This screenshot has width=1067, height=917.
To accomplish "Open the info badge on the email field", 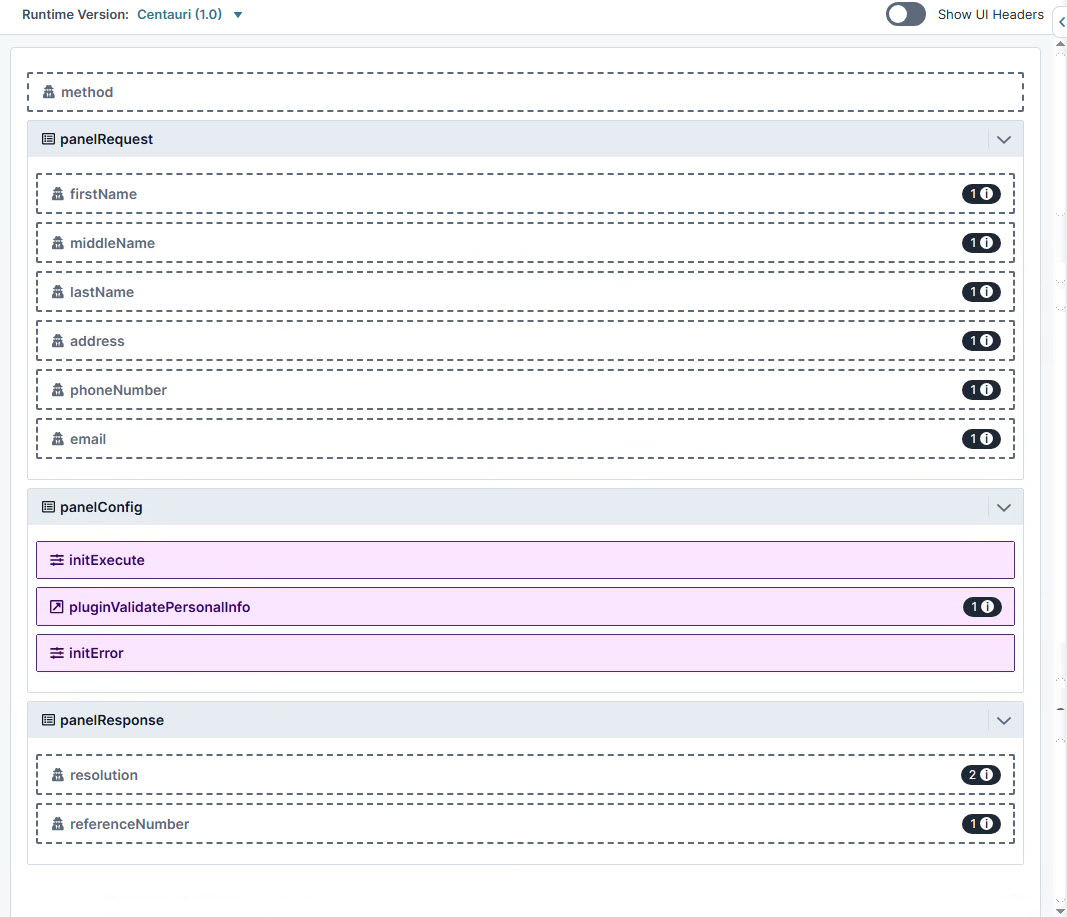I will point(981,438).
